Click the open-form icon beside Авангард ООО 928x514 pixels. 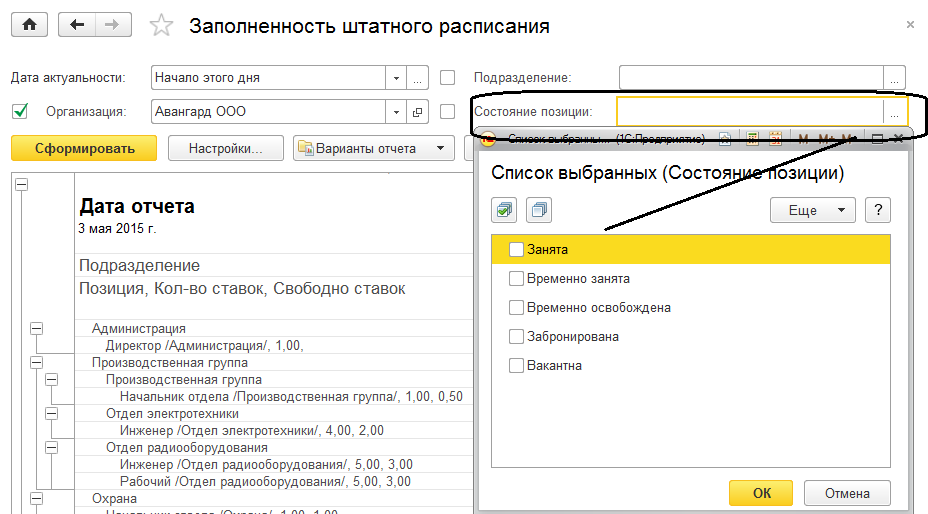click(x=418, y=112)
